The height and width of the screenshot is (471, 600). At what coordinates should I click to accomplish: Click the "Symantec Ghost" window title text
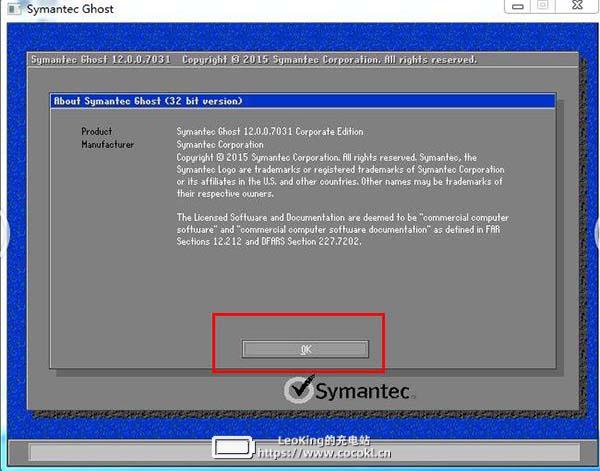pyautogui.click(x=70, y=9)
